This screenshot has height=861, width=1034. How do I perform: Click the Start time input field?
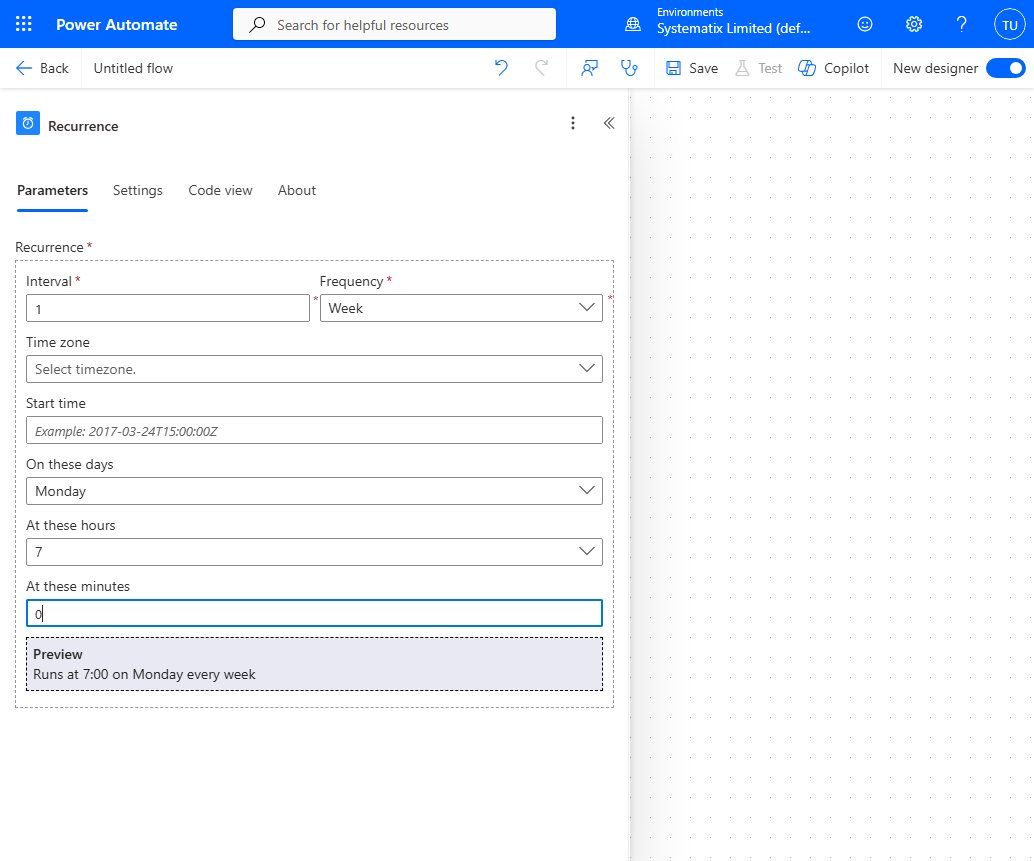[x=314, y=430]
